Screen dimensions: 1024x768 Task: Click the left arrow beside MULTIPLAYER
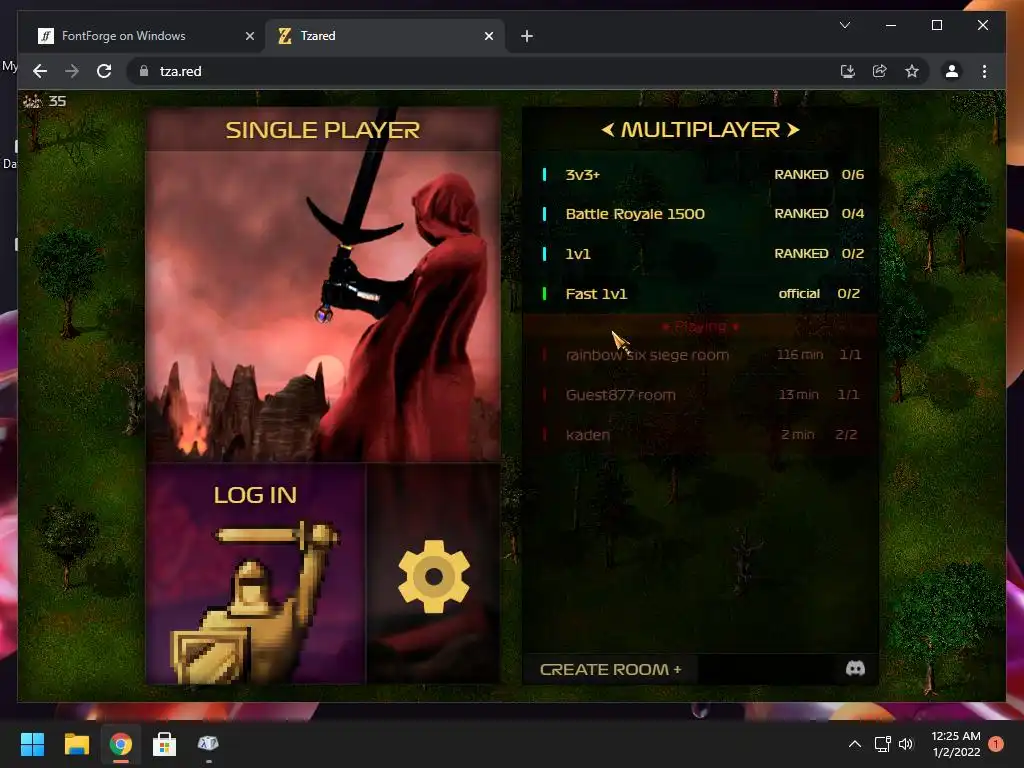click(608, 130)
